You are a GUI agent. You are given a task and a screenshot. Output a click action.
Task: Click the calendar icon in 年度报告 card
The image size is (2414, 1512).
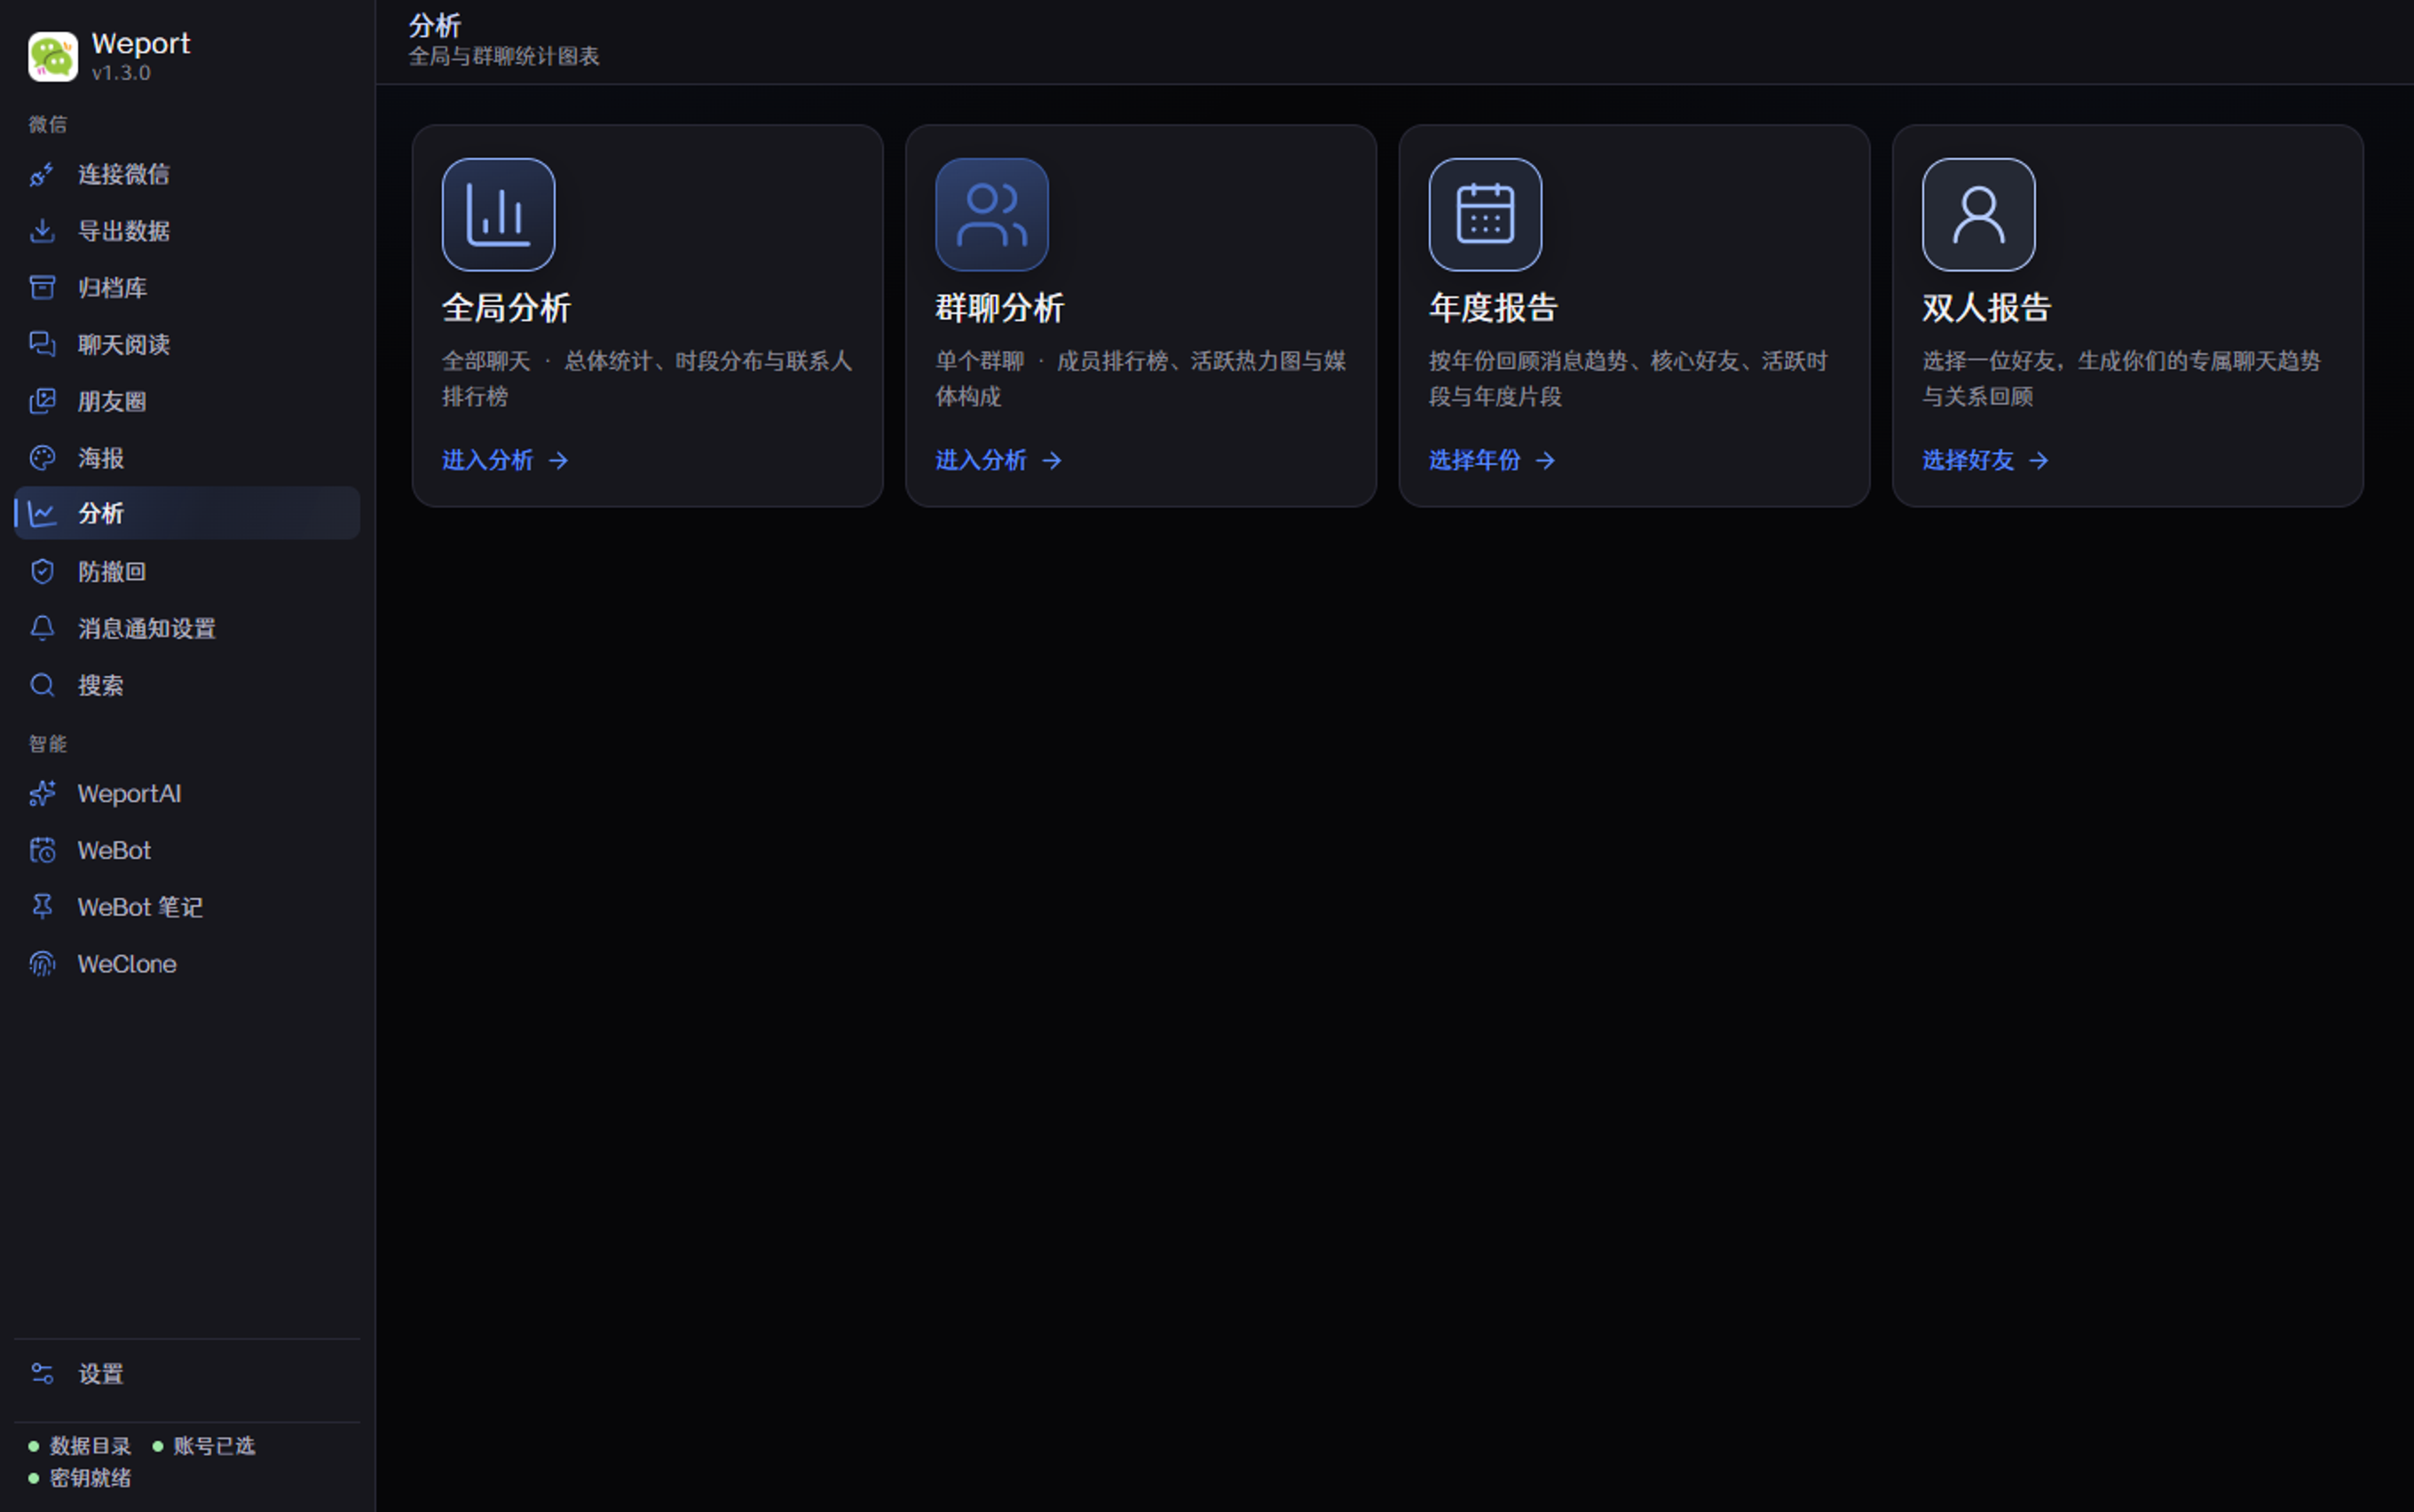click(x=1485, y=215)
